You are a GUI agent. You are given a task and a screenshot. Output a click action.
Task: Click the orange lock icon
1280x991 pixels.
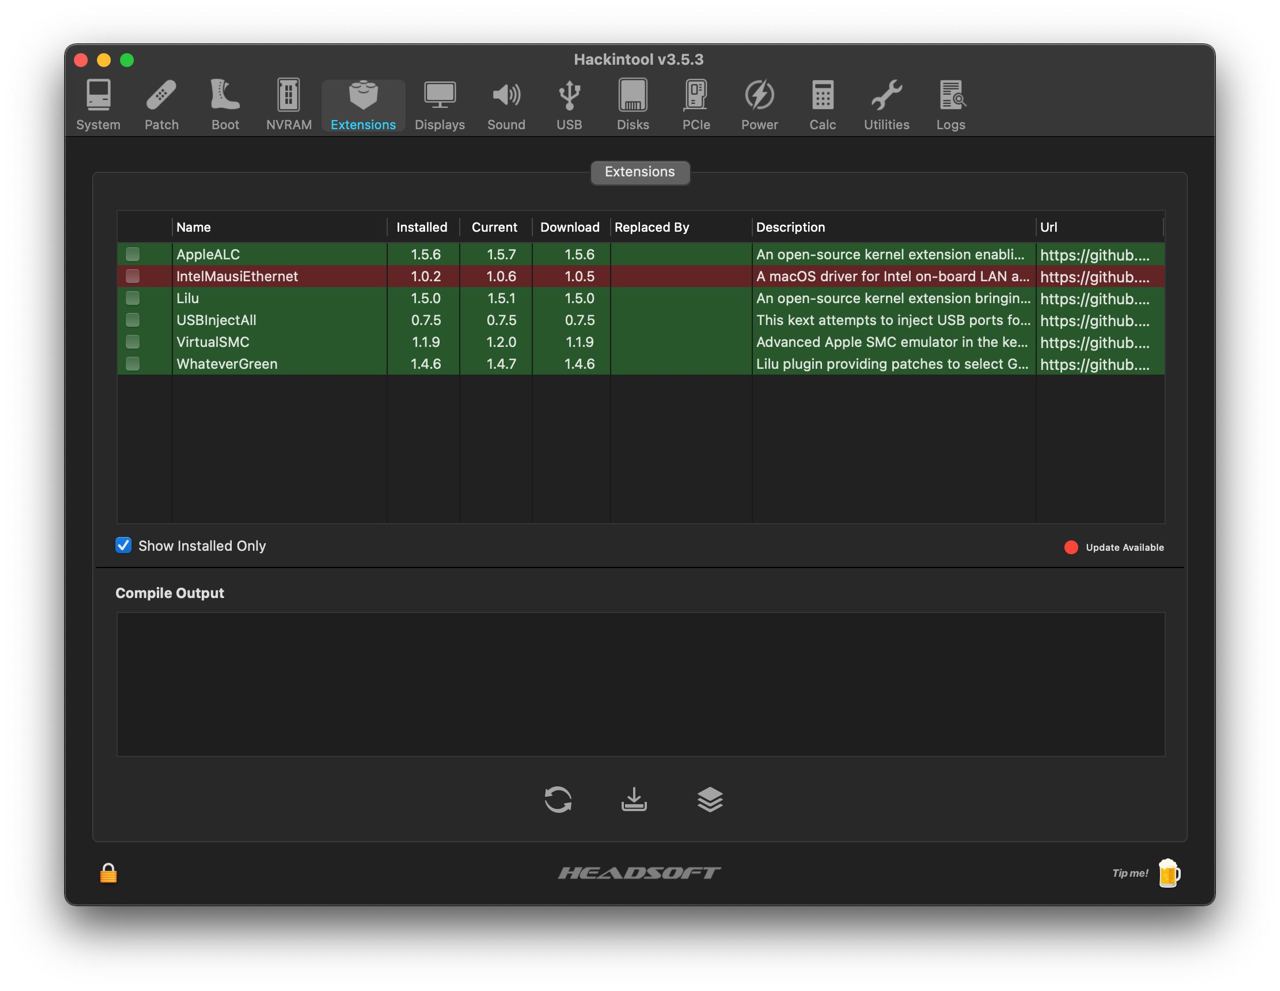(108, 873)
